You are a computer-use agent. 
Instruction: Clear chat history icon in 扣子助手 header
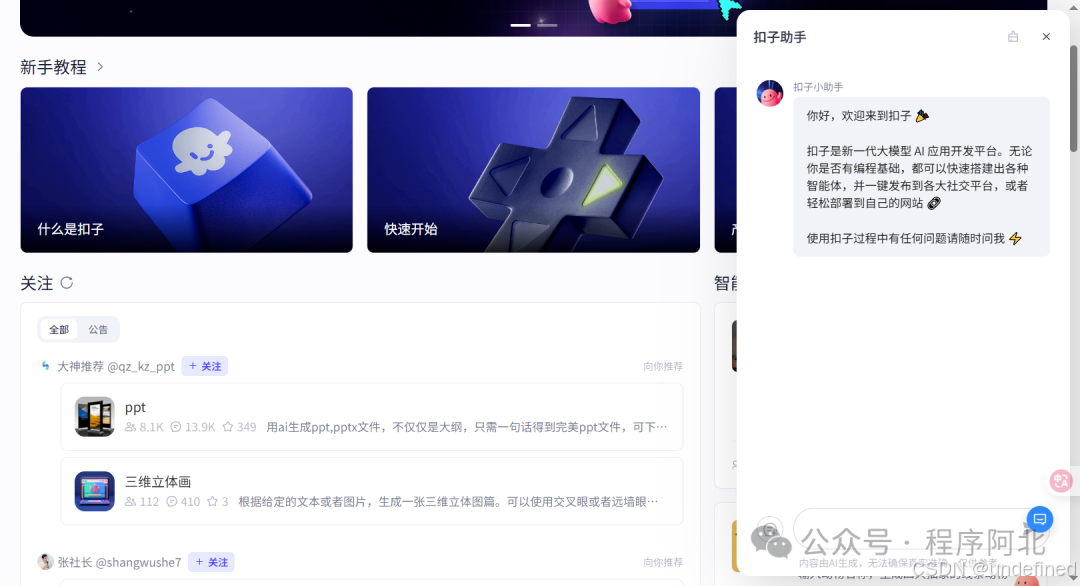coord(1012,36)
